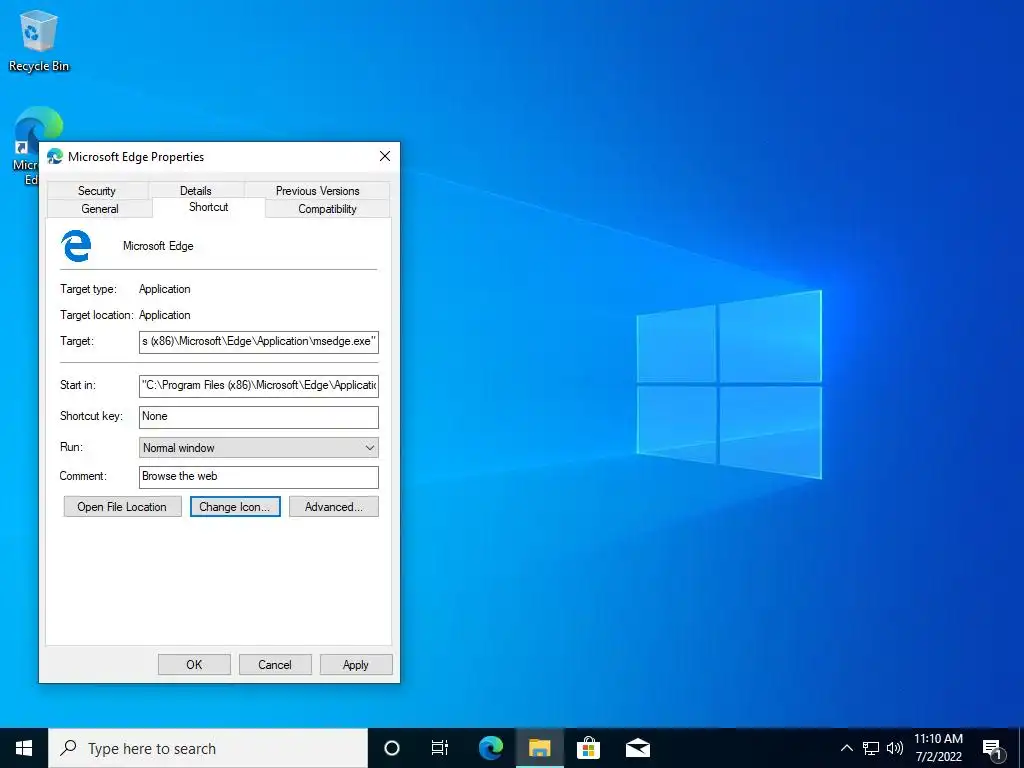Screen dimensions: 1024x768
Task: Click the Shortcut key field
Action: (x=259, y=417)
